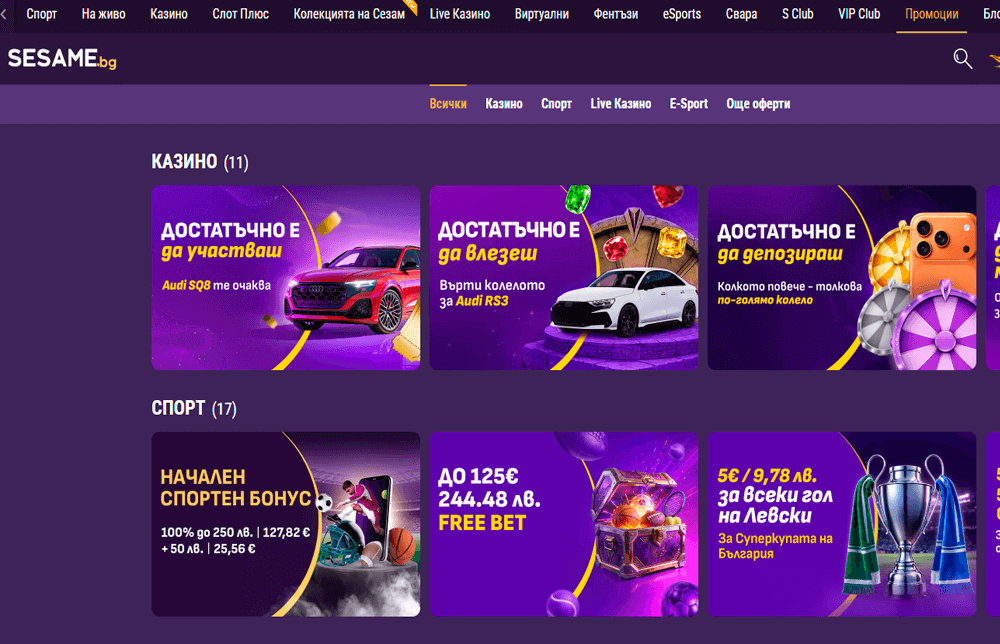Open the Достатъчно е да депозираш promo

tap(841, 278)
